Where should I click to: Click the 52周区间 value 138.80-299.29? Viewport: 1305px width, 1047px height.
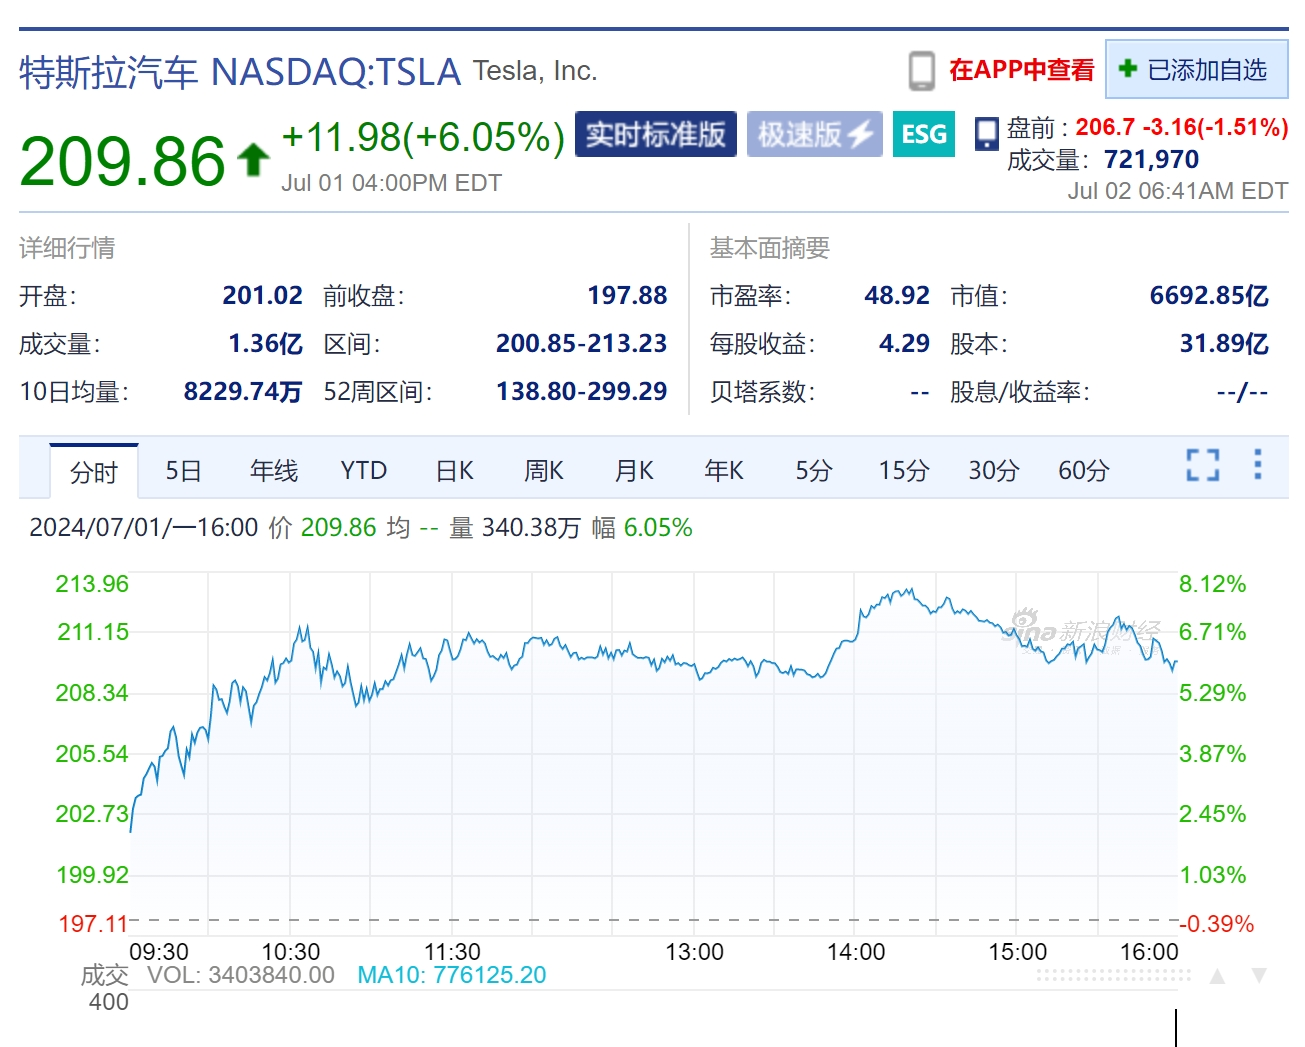point(581,392)
